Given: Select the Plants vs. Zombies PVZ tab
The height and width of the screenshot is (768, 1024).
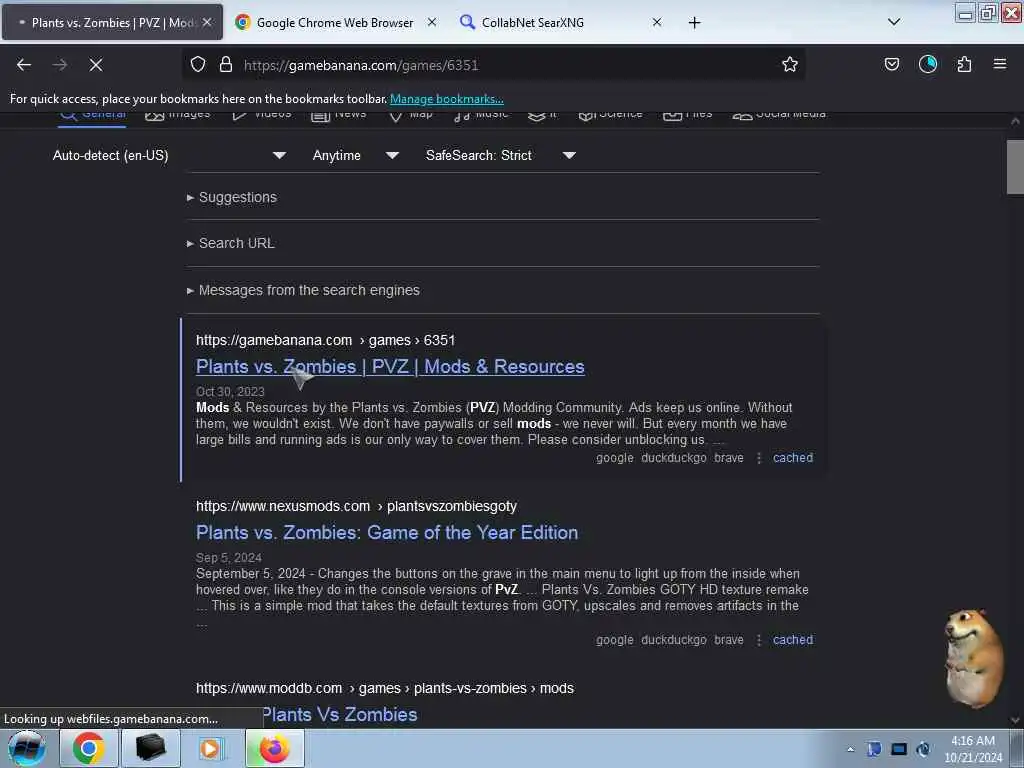Looking at the screenshot, I should (112, 23).
